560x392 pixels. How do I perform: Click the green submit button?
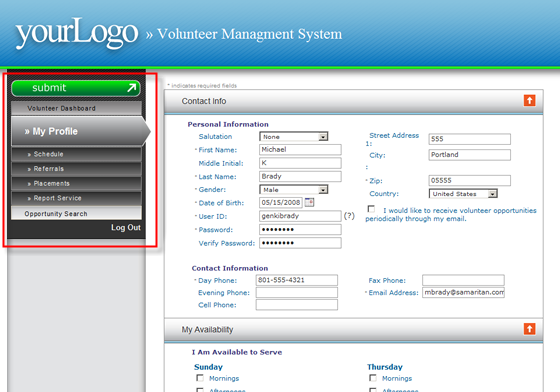76,88
